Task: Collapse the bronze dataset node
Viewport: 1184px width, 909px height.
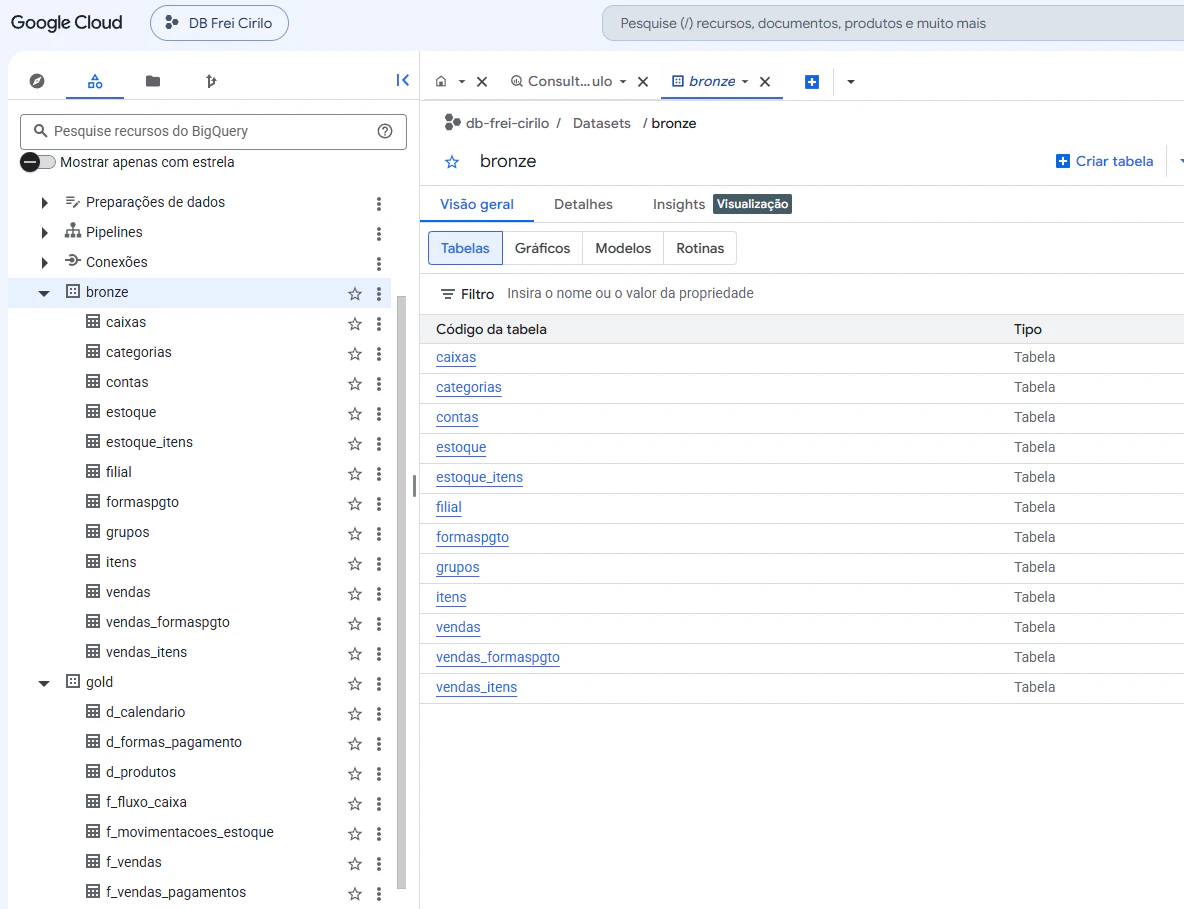Action: (44, 293)
